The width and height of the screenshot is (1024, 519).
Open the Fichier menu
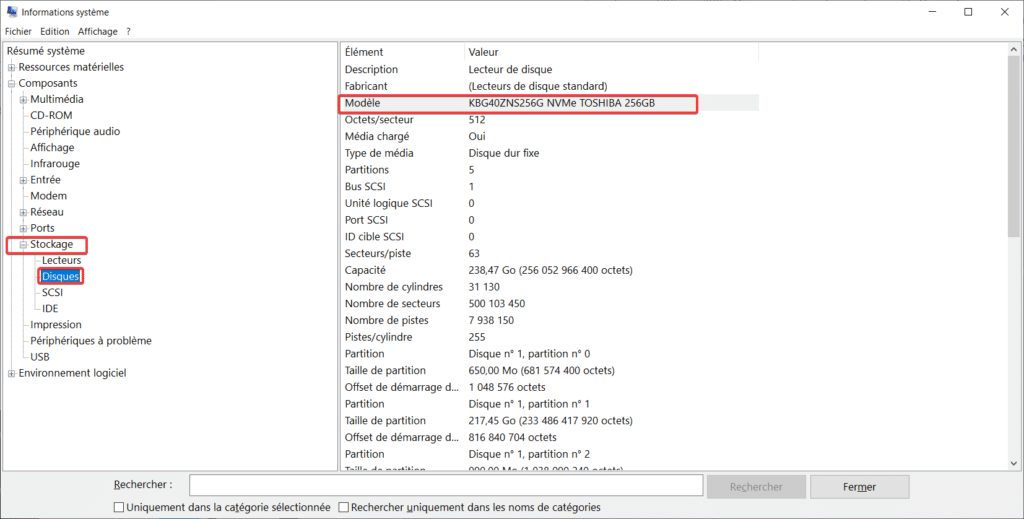(19, 31)
